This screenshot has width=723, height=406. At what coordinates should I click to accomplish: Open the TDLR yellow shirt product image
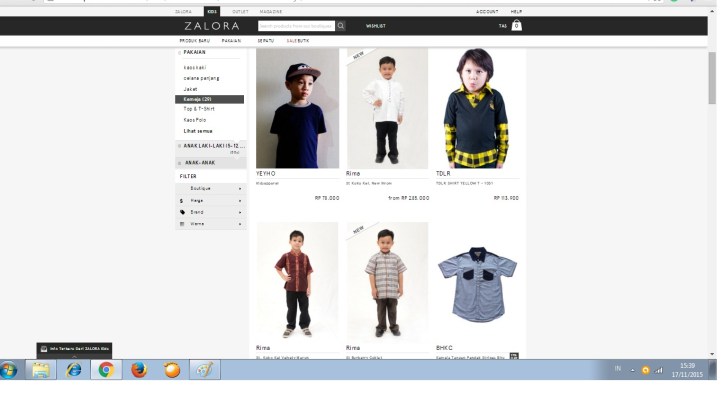point(477,108)
